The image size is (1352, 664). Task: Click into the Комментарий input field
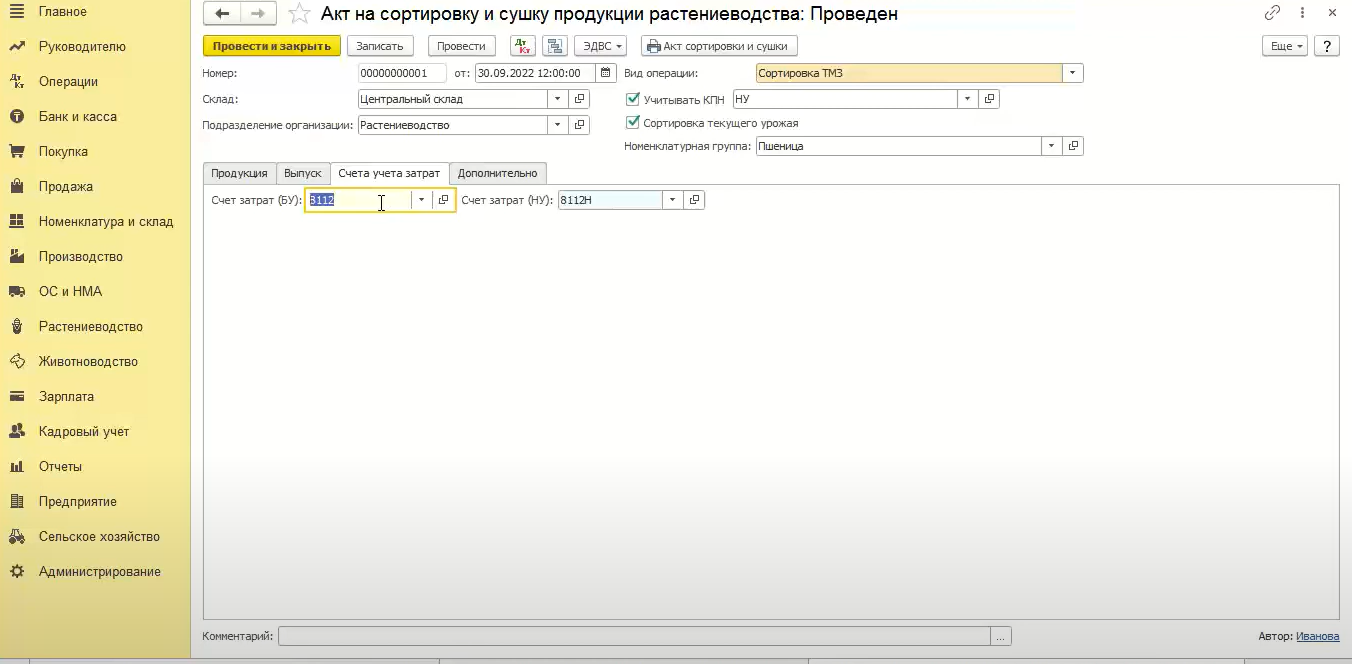click(x=633, y=636)
